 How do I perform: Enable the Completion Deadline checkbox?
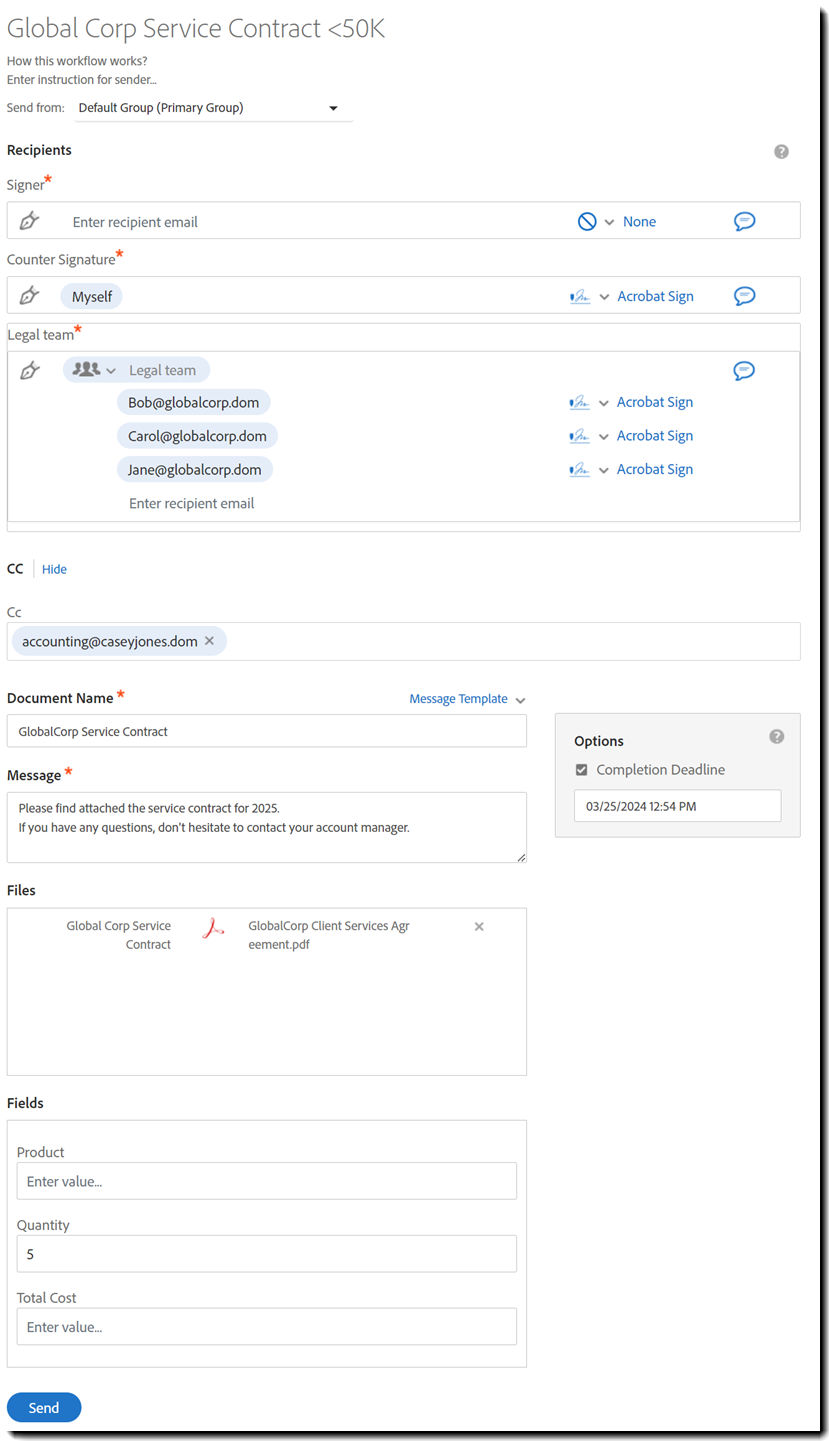coord(581,770)
